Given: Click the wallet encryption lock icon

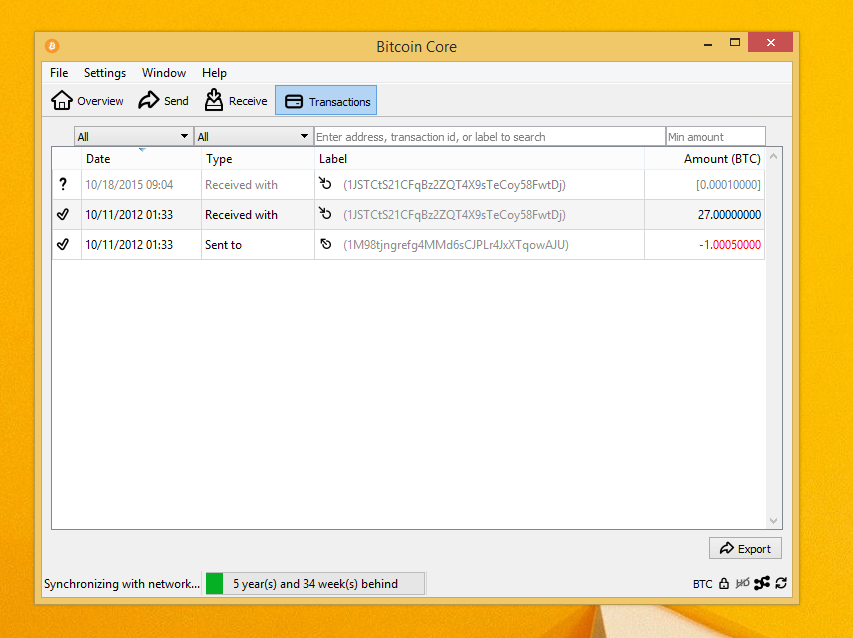Looking at the screenshot, I should click(x=724, y=583).
